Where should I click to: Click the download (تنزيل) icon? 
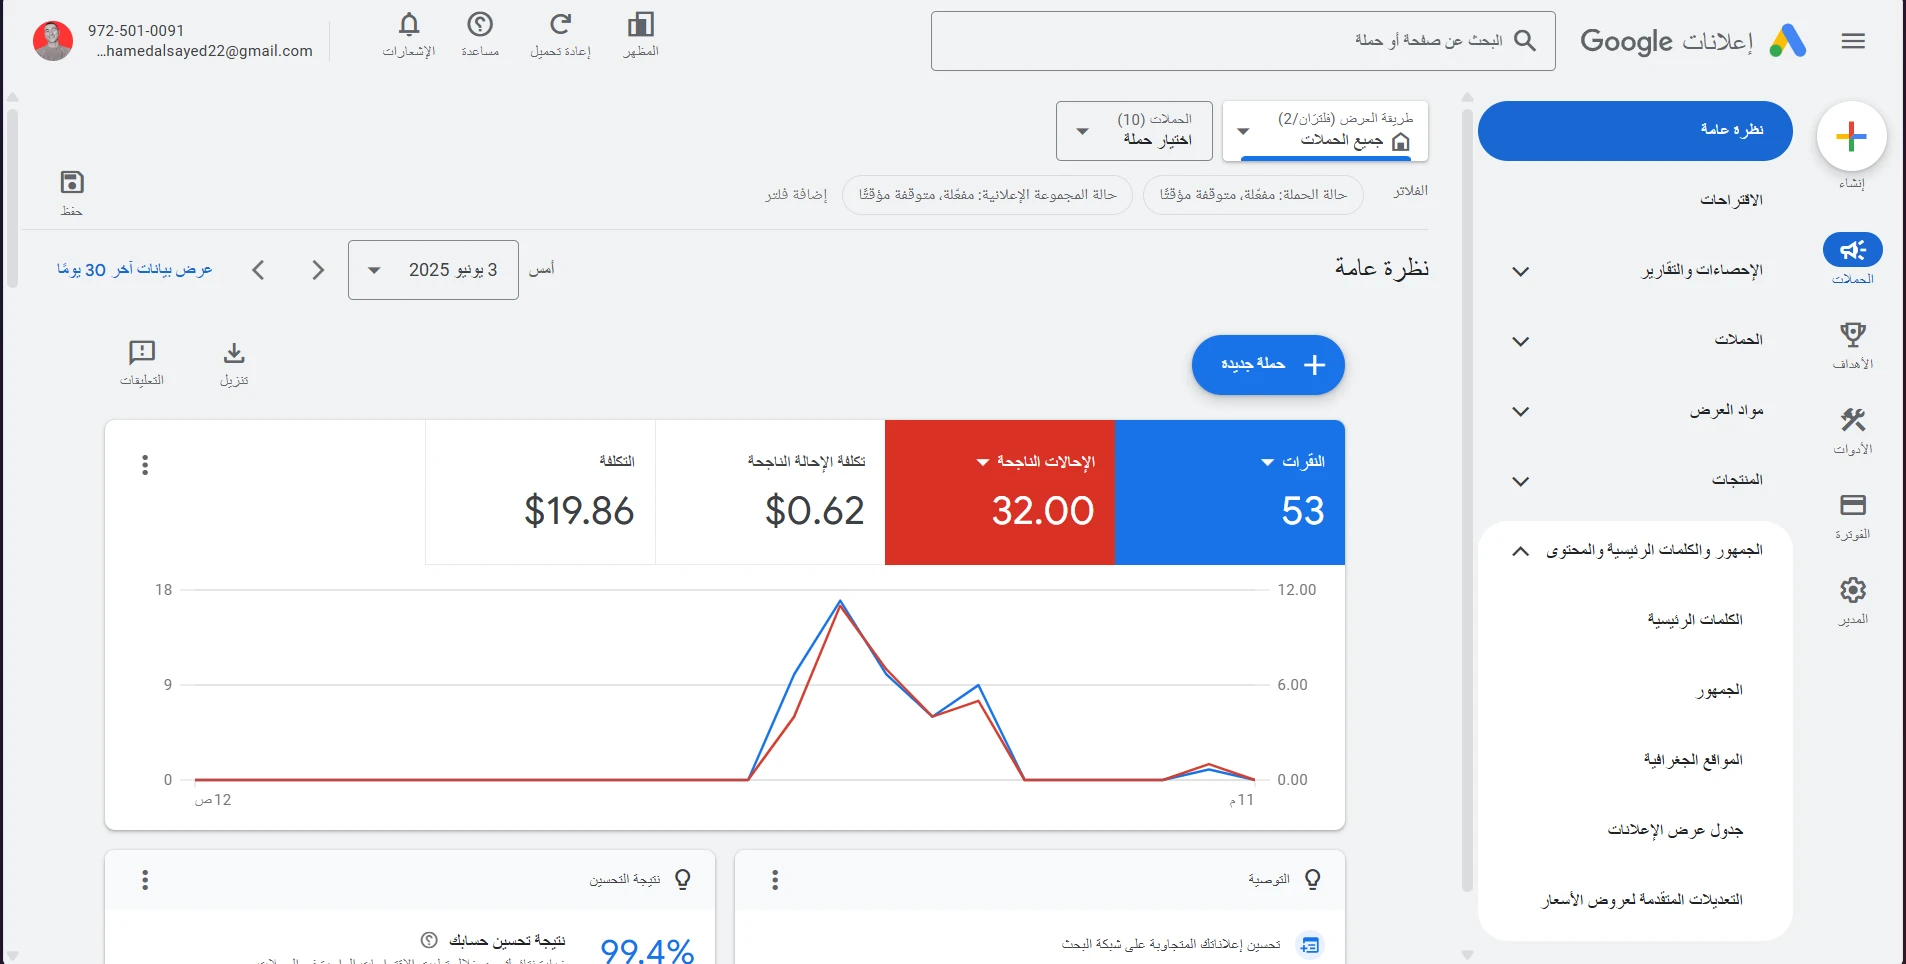tap(233, 352)
